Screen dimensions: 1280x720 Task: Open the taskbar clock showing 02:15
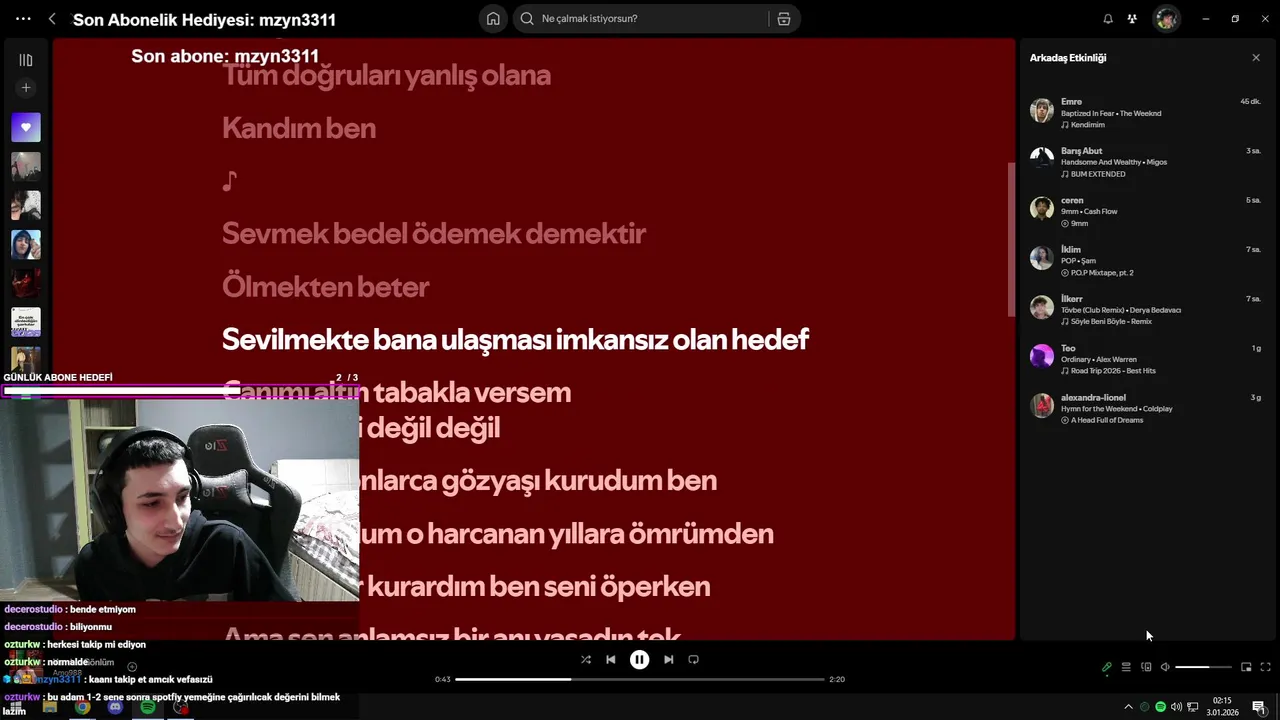point(1222,706)
